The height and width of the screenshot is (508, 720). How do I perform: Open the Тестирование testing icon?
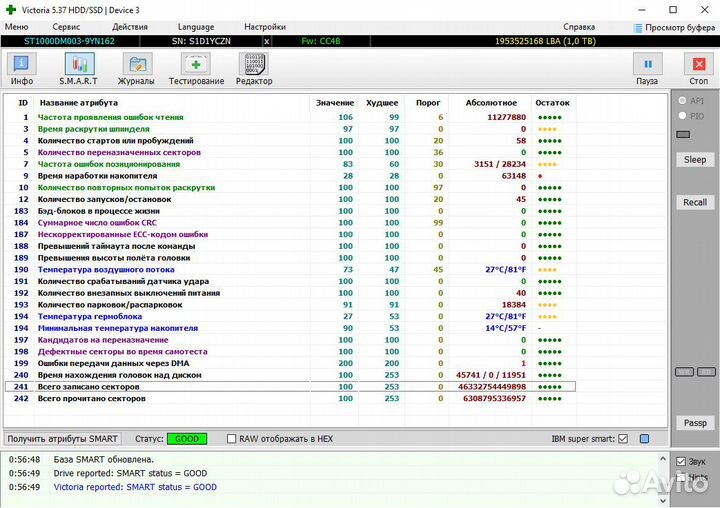196,68
